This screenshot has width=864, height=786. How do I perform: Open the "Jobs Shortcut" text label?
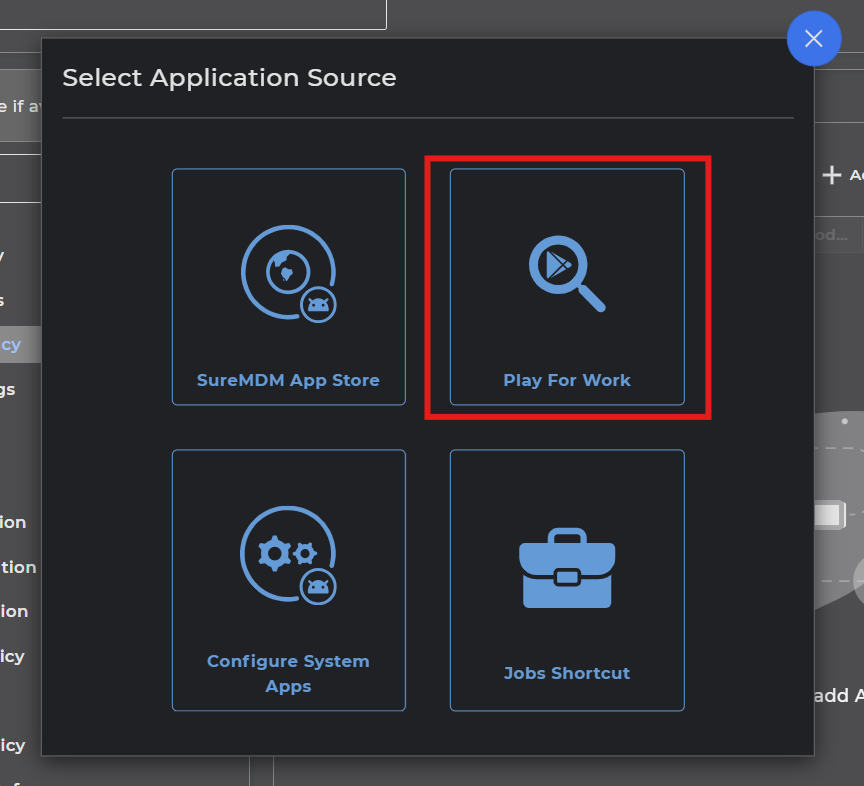567,673
